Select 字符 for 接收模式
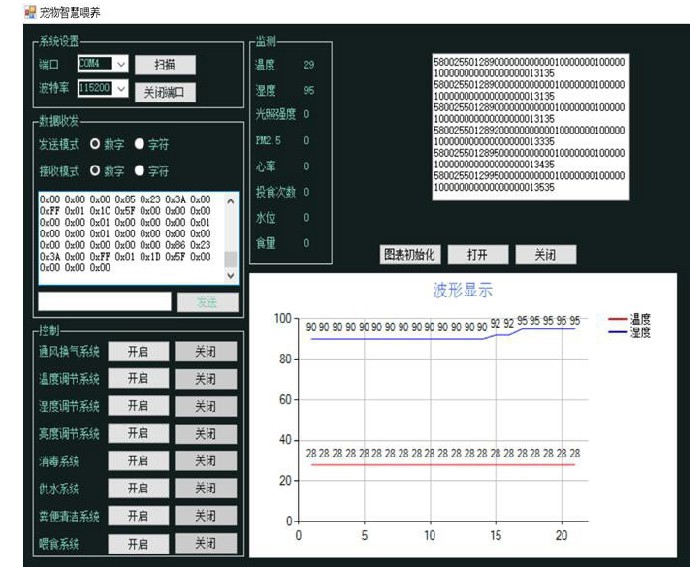 point(139,170)
